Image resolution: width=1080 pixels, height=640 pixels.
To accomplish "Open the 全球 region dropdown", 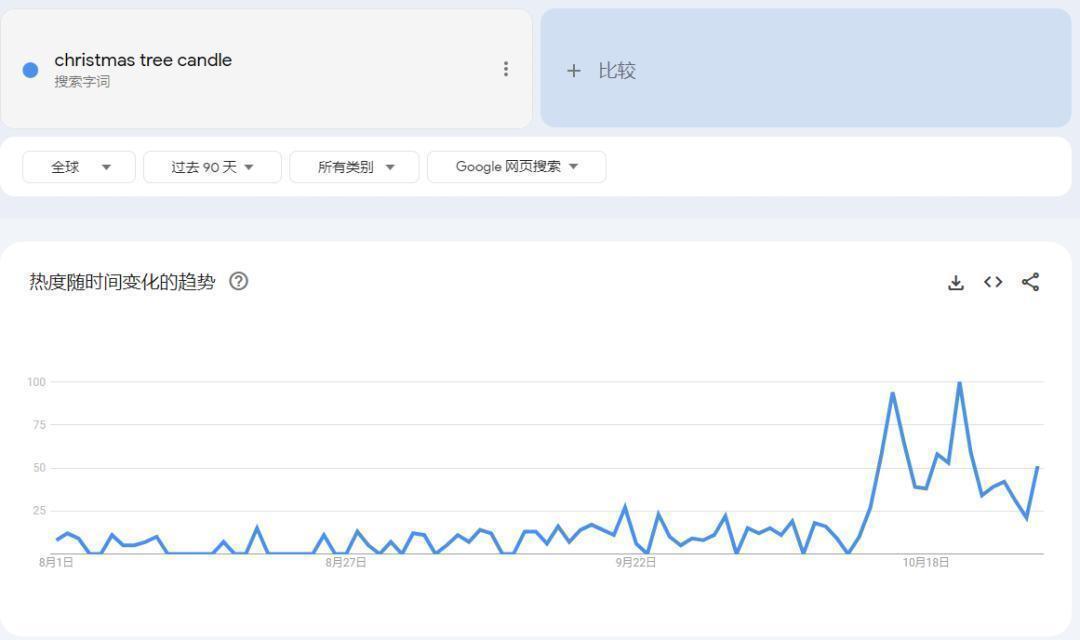I will point(79,167).
